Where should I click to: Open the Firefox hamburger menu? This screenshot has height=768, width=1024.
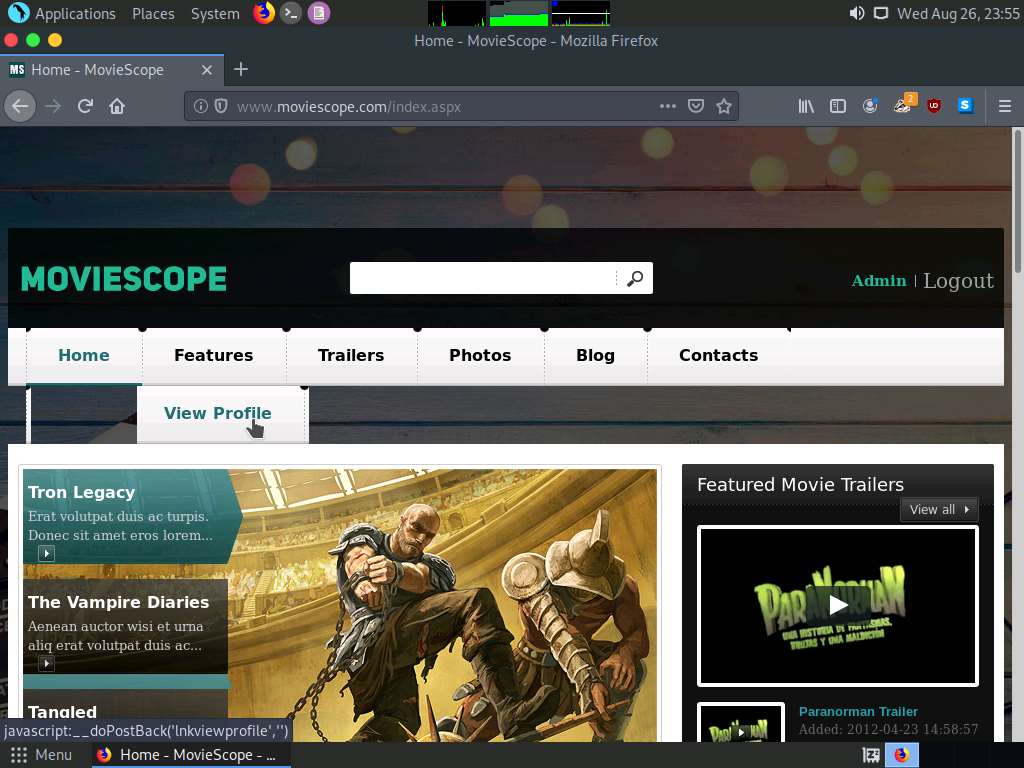pos(1006,106)
